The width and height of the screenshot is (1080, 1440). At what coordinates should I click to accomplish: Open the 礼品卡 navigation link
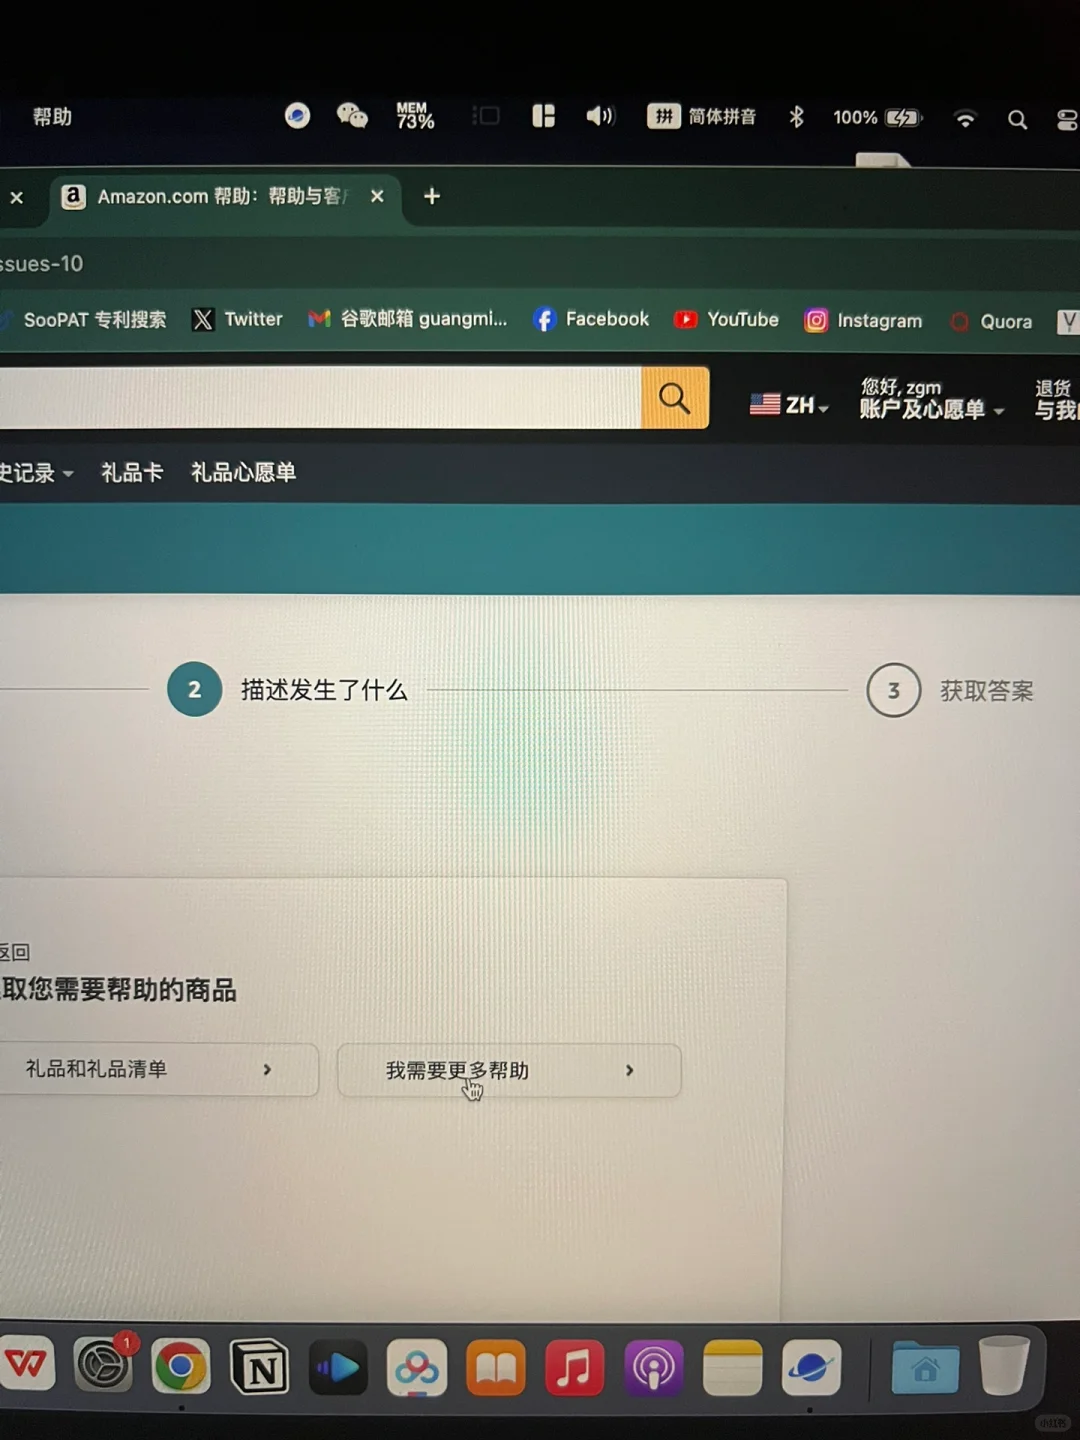click(132, 472)
